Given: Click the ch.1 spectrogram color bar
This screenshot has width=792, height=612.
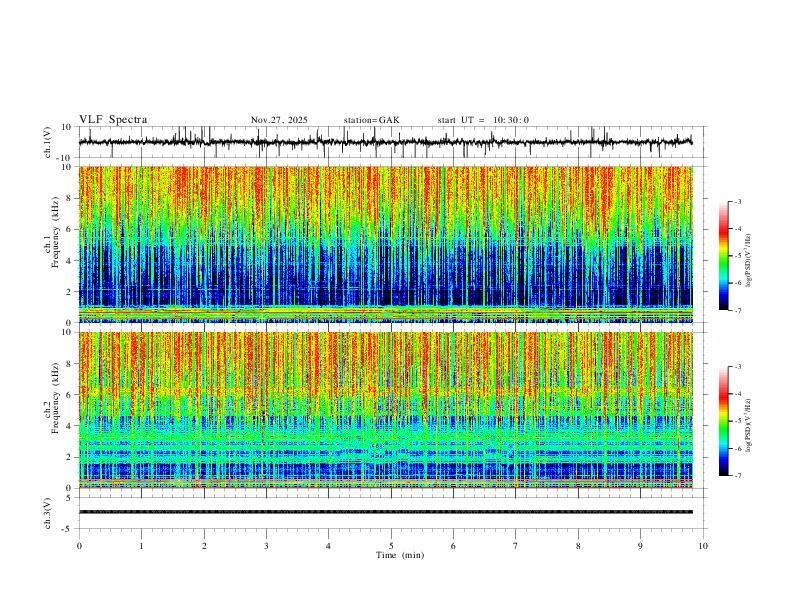Looking at the screenshot, I should [723, 256].
